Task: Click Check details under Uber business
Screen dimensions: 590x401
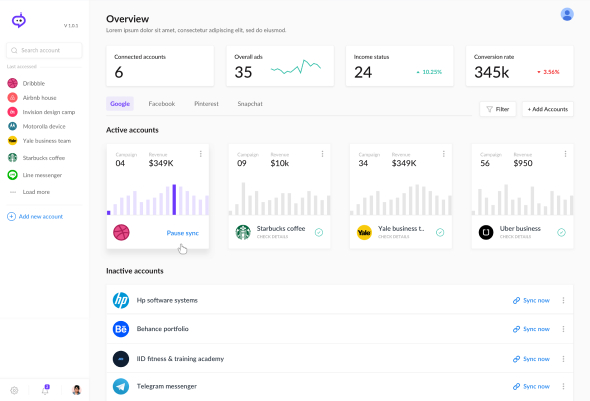Action: tap(515, 237)
